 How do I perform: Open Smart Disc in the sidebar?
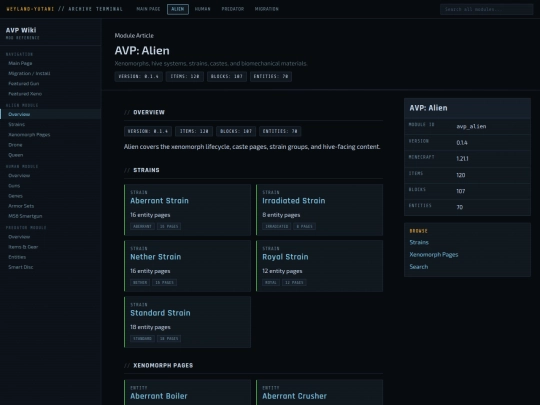click(21, 267)
